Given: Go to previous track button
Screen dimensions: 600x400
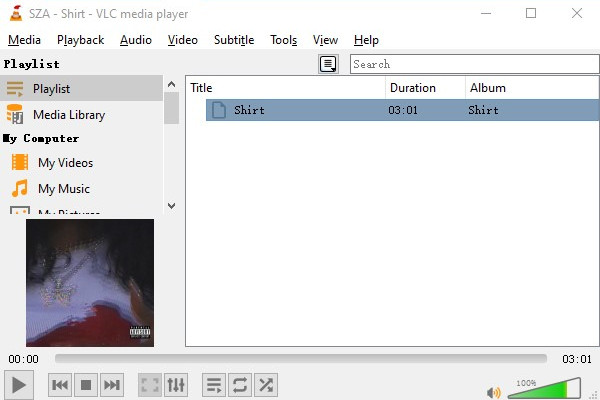Looking at the screenshot, I should pos(60,385).
